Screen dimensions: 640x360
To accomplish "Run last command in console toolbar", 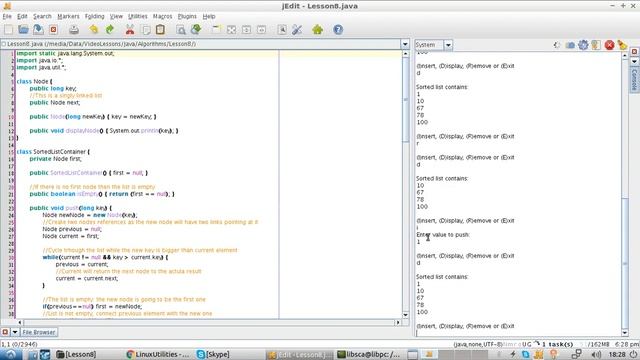I will click(557, 45).
